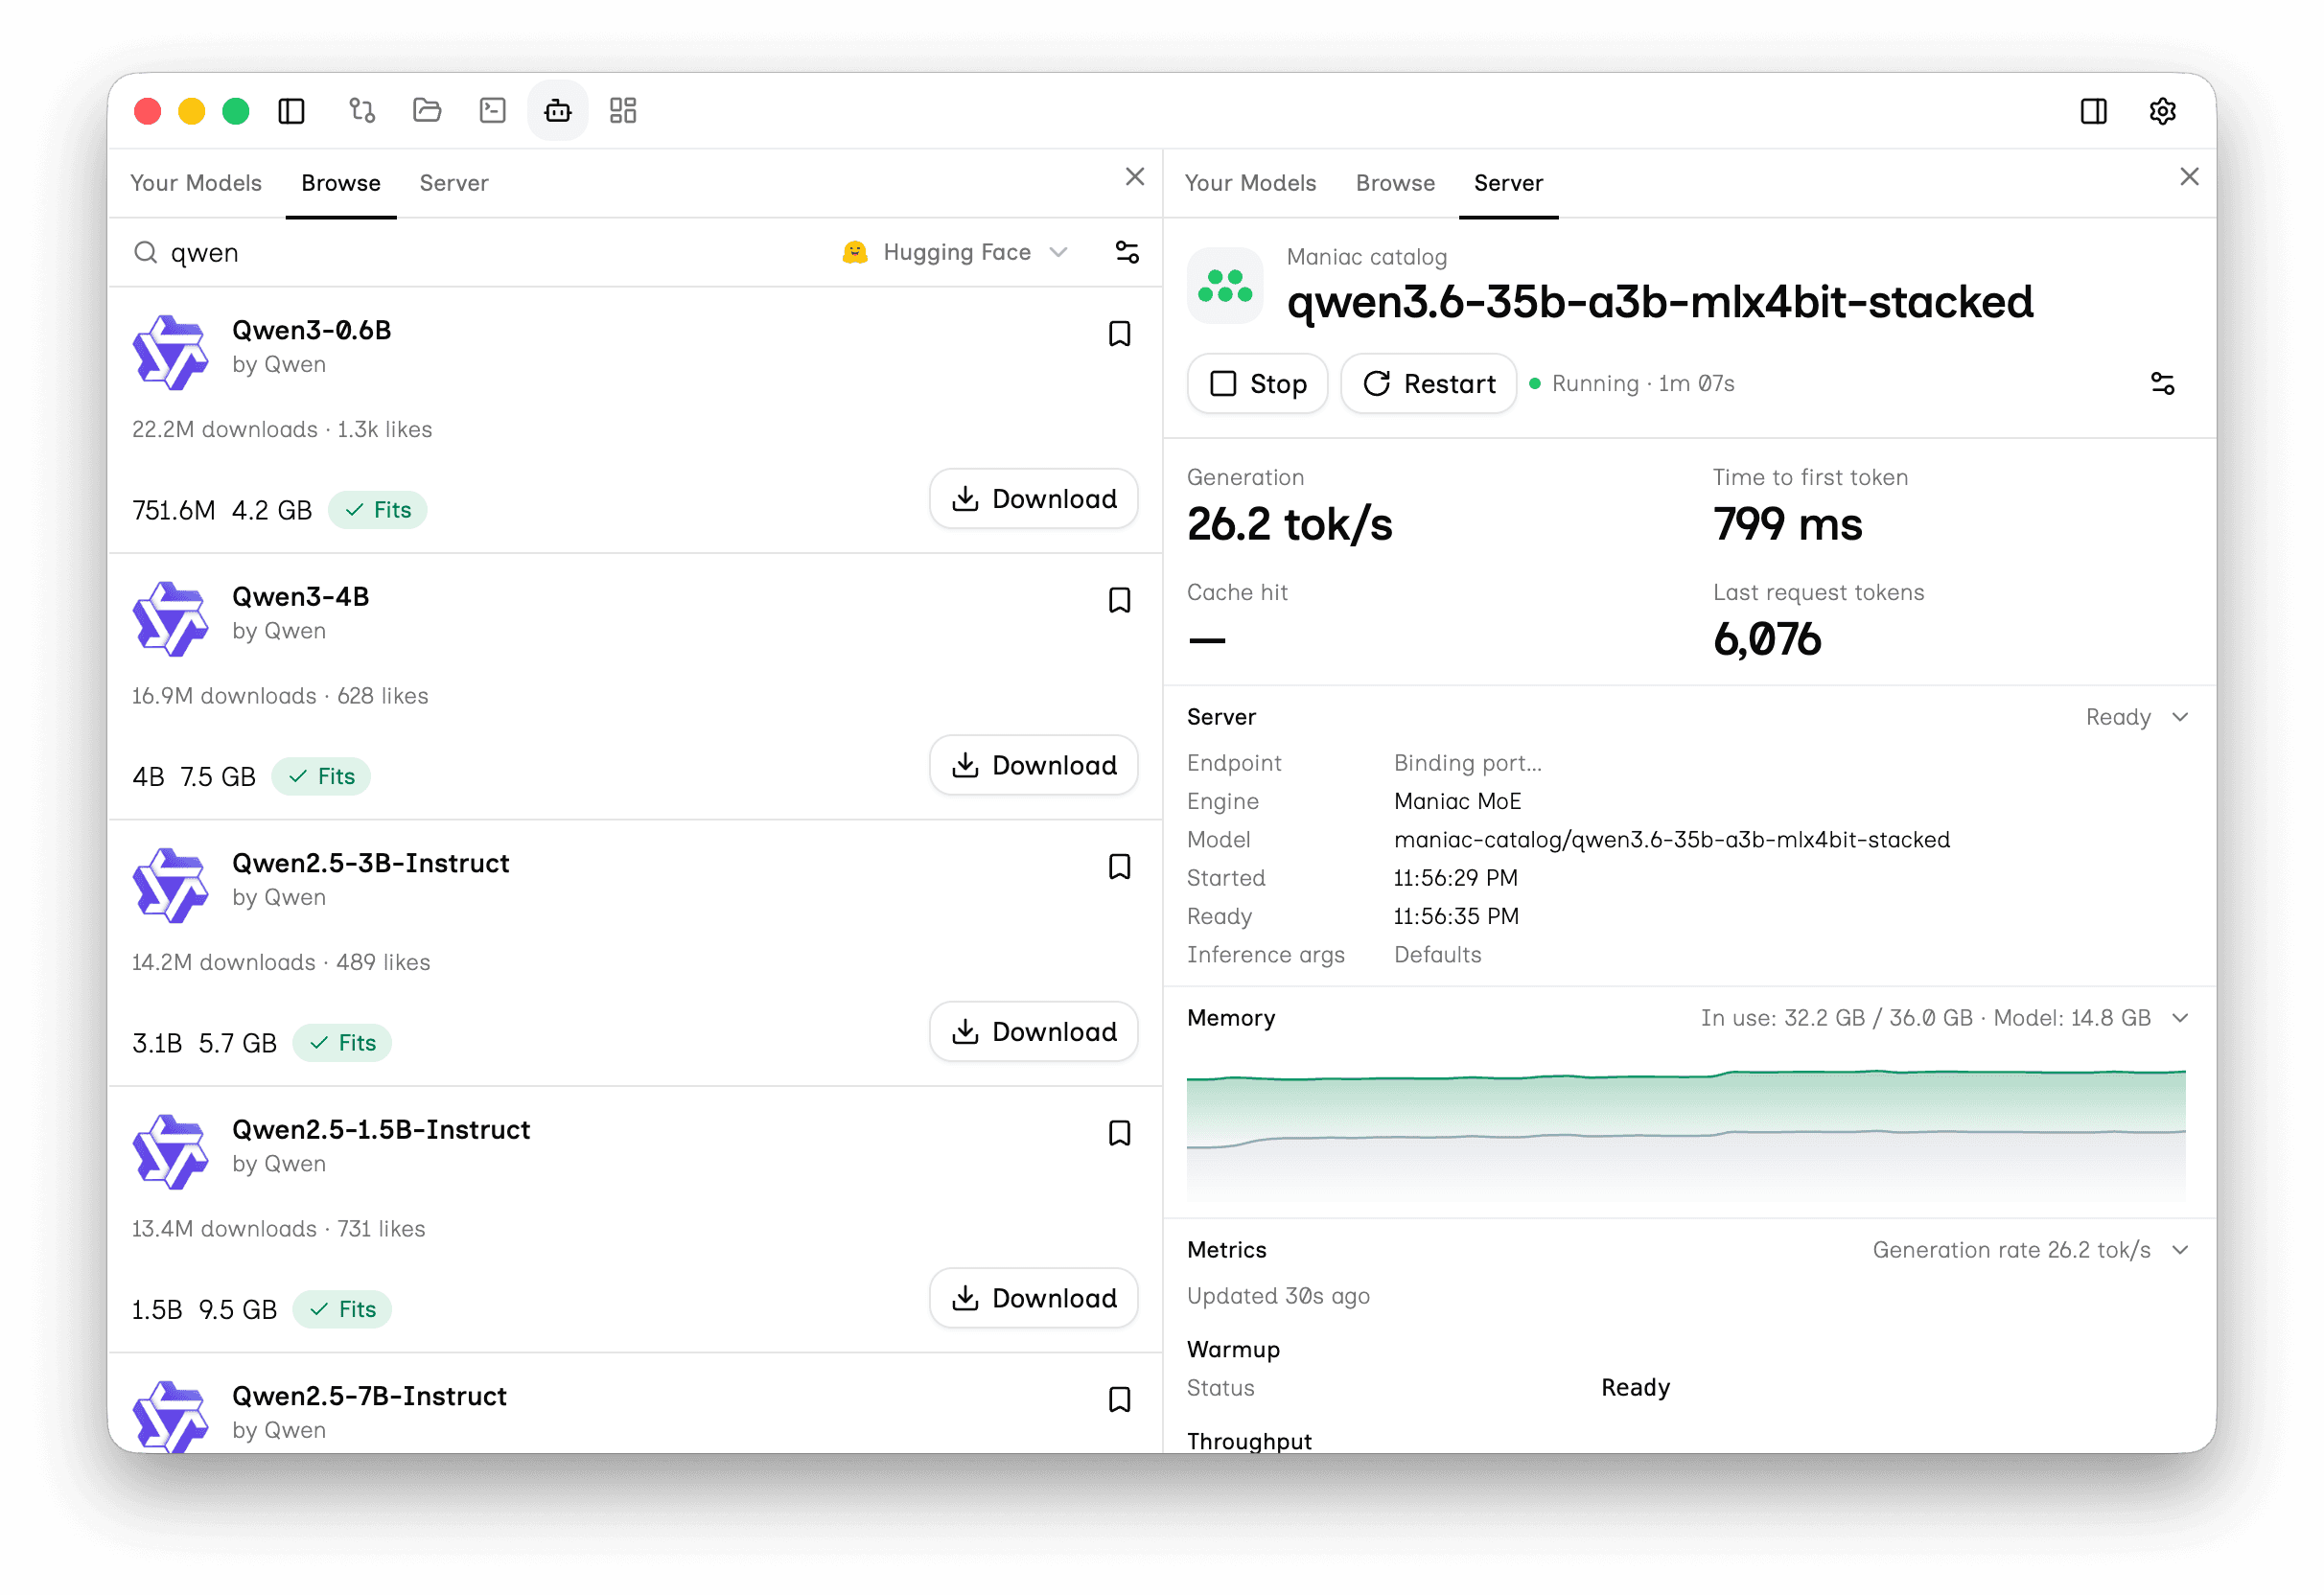Viewport: 2324px width, 1595px height.
Task: Click the Defaults inference args value
Action: click(1438, 955)
